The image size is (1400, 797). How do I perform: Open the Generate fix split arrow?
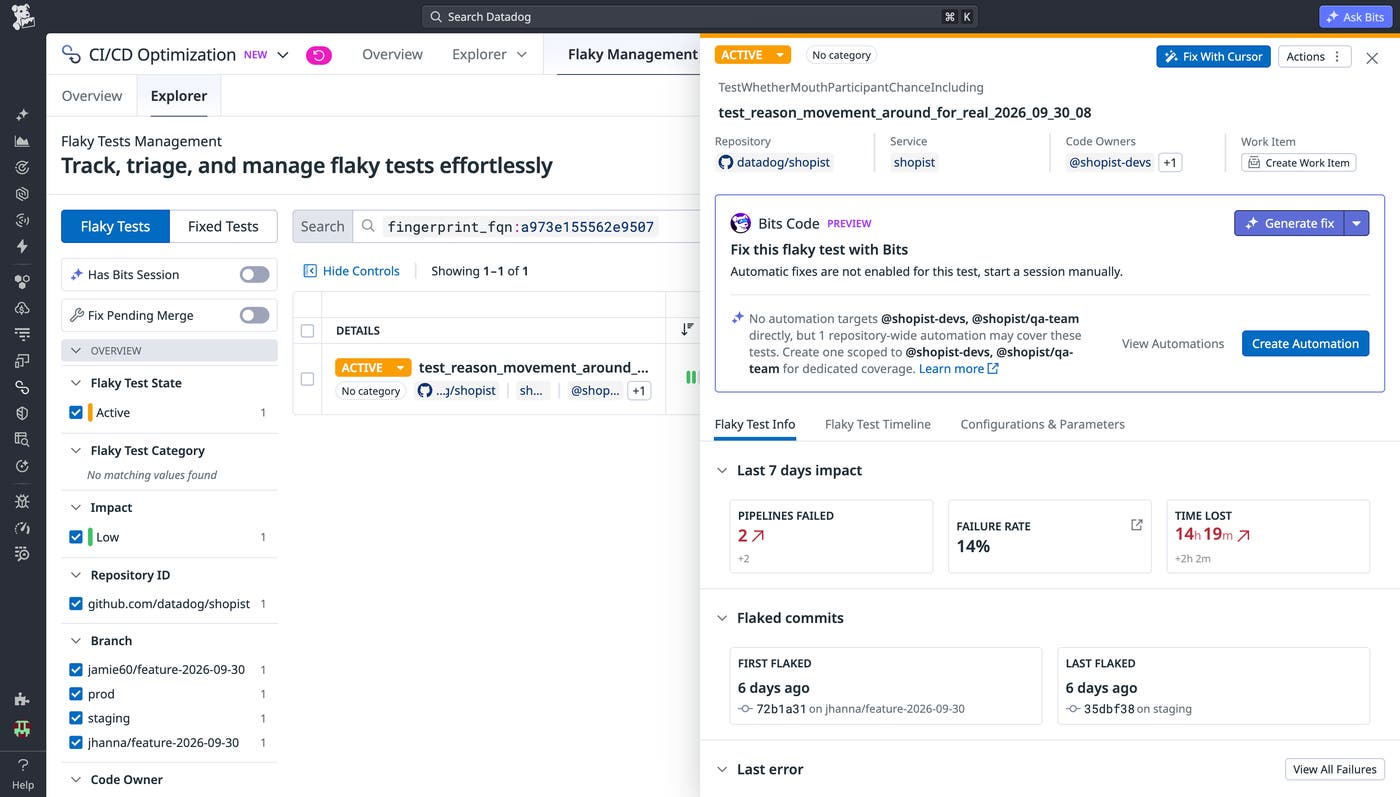[x=1357, y=223]
